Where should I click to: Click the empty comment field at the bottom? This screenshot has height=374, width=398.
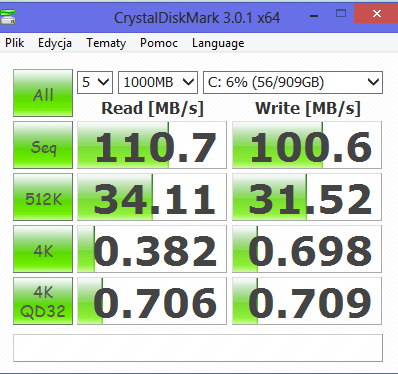click(x=198, y=348)
